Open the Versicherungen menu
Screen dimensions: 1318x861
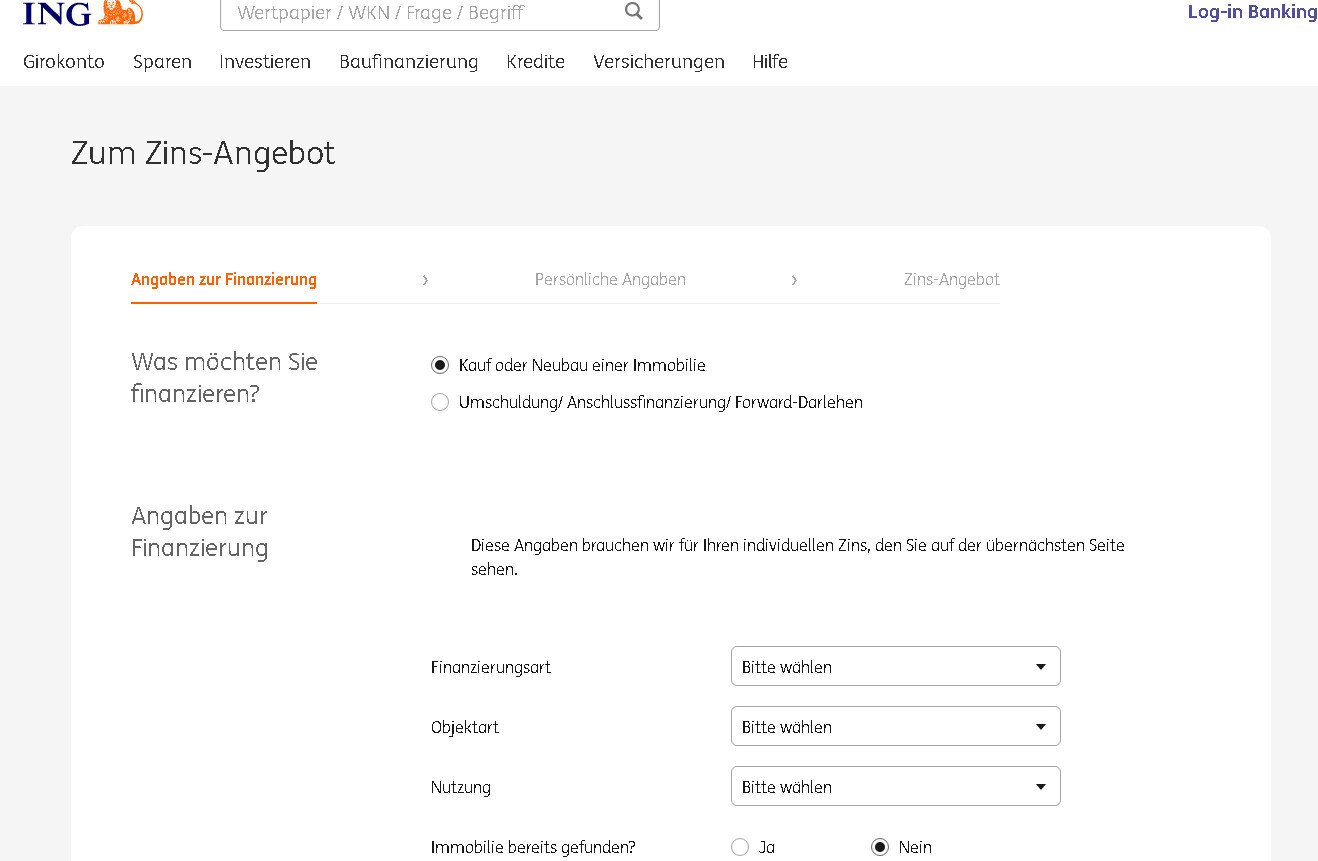pyautogui.click(x=658, y=61)
